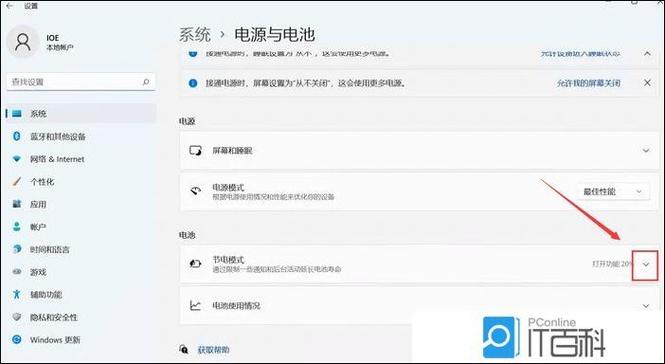The width and height of the screenshot is (665, 364).
Task: Click the 帐户 person icon
Action: coord(17,227)
